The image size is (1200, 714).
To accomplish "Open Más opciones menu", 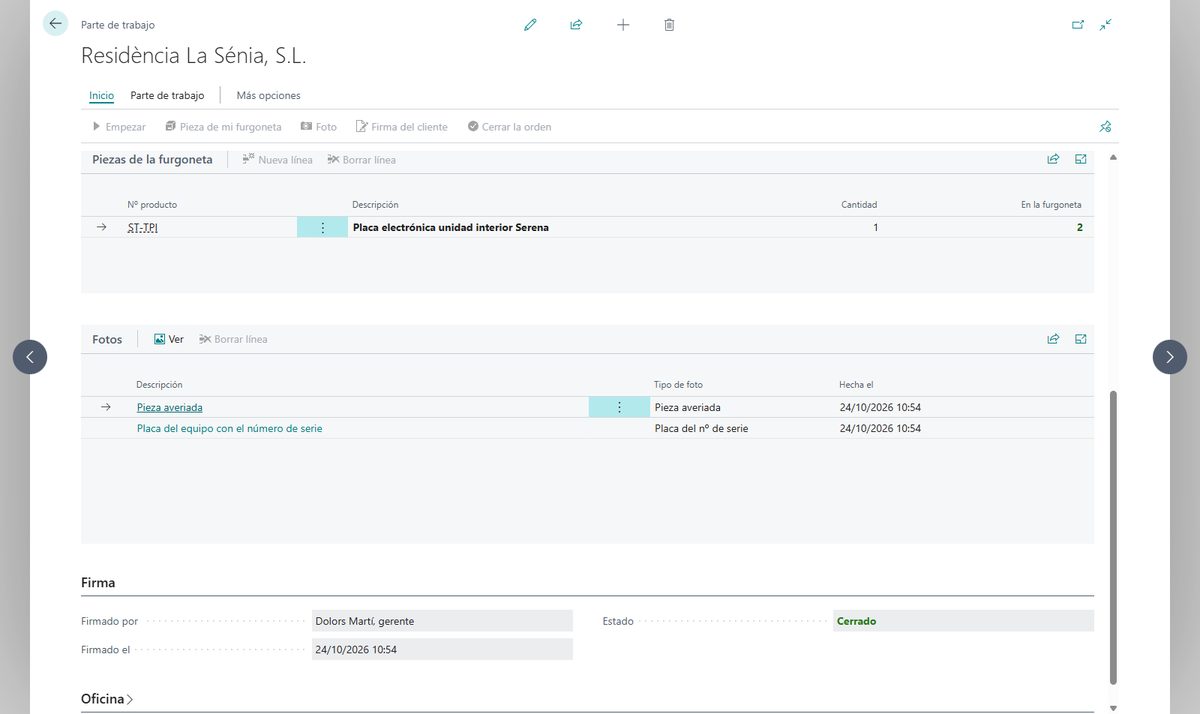I will tap(268, 96).
